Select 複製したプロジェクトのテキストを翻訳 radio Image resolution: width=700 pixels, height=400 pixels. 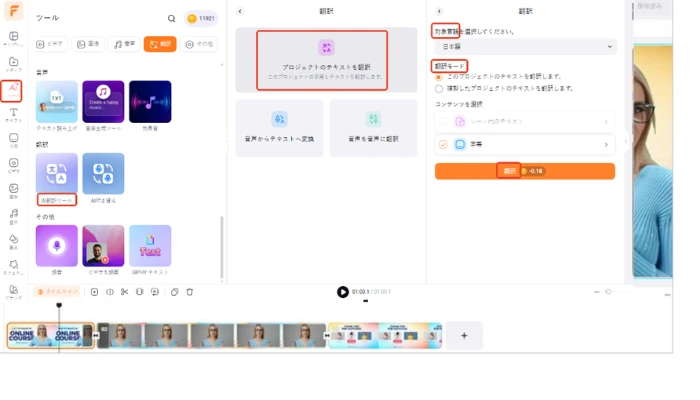tap(439, 89)
